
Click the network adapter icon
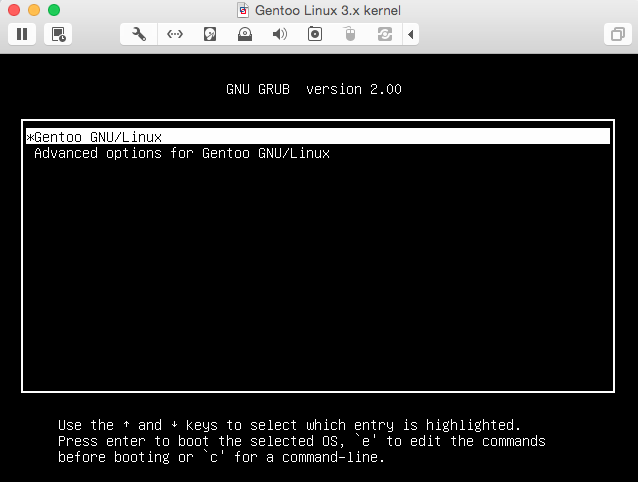click(175, 34)
